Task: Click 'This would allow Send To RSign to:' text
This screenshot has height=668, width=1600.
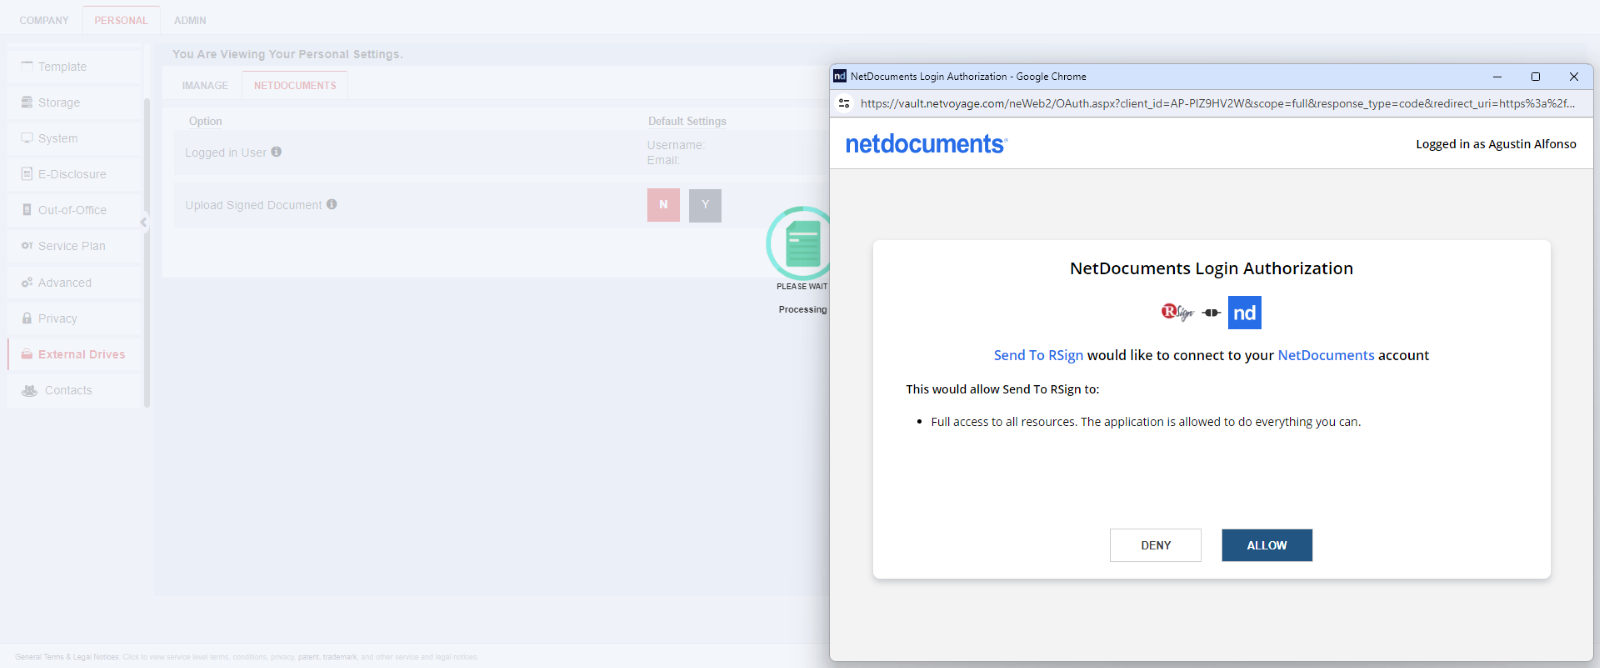Action: [x=1002, y=389]
